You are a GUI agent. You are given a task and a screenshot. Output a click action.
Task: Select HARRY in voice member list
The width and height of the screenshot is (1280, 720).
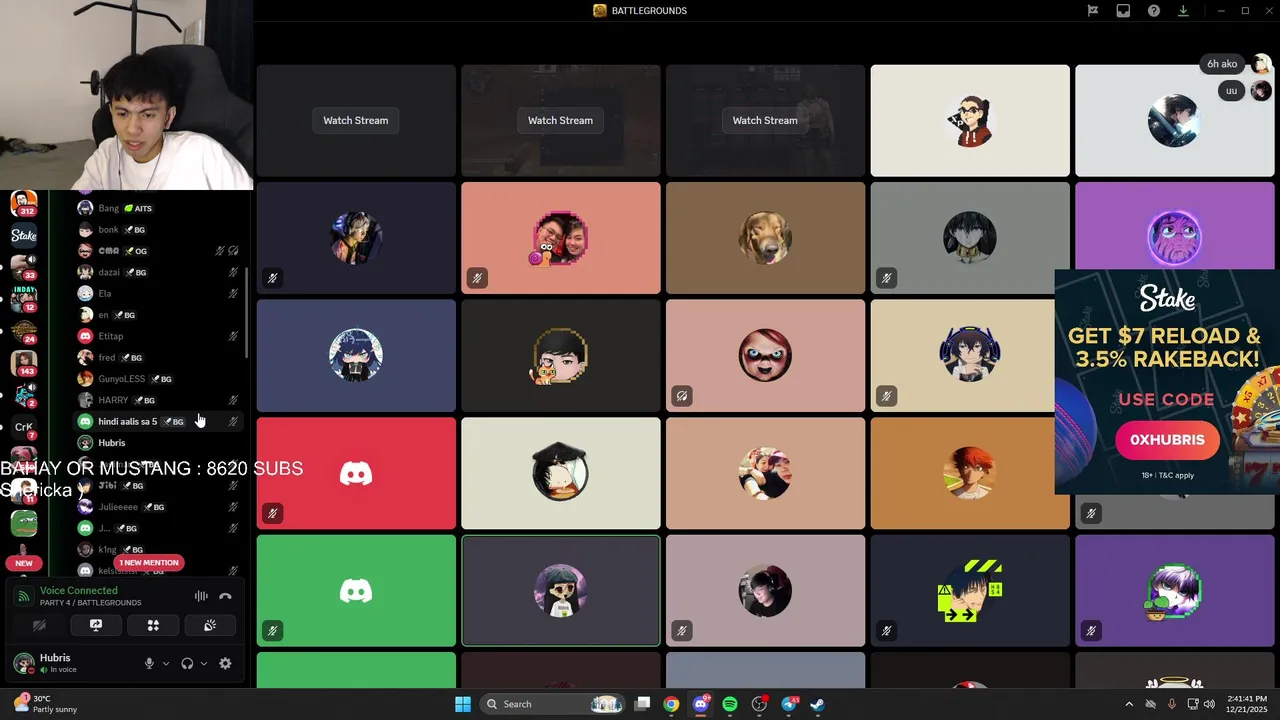coord(160,400)
